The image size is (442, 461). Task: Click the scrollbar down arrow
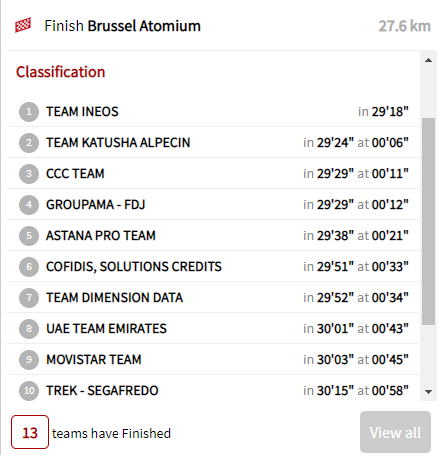[x=429, y=392]
